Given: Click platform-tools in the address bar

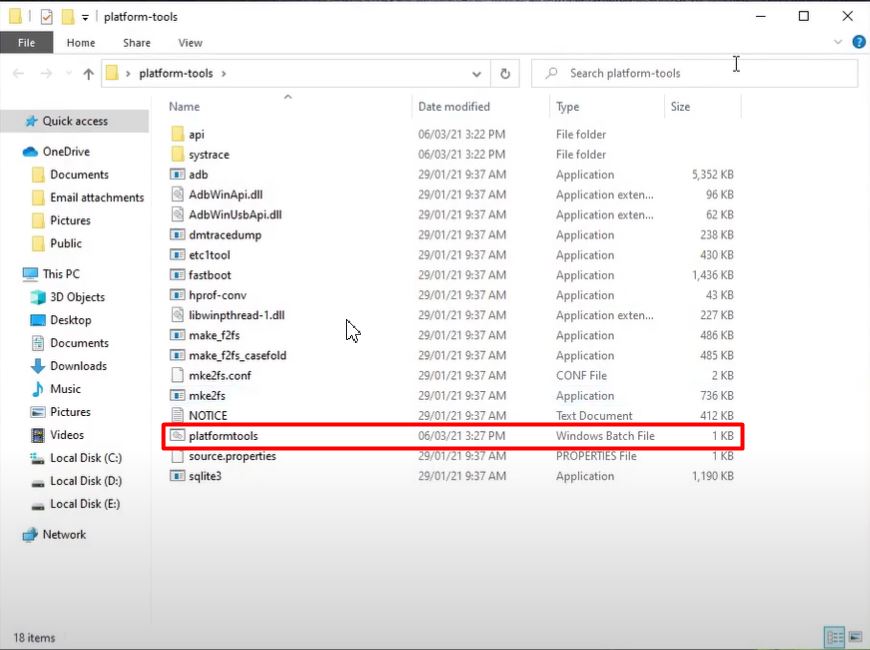Looking at the screenshot, I should tap(176, 73).
